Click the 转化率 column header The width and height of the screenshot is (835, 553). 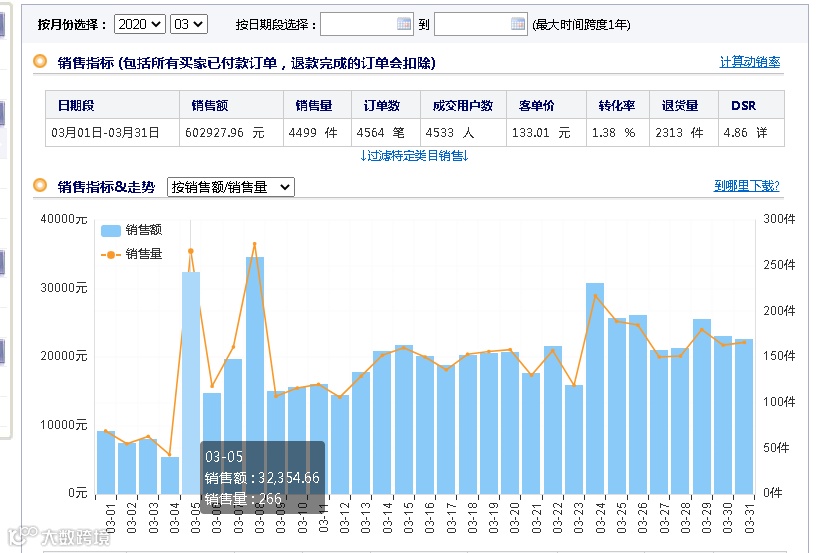617,105
